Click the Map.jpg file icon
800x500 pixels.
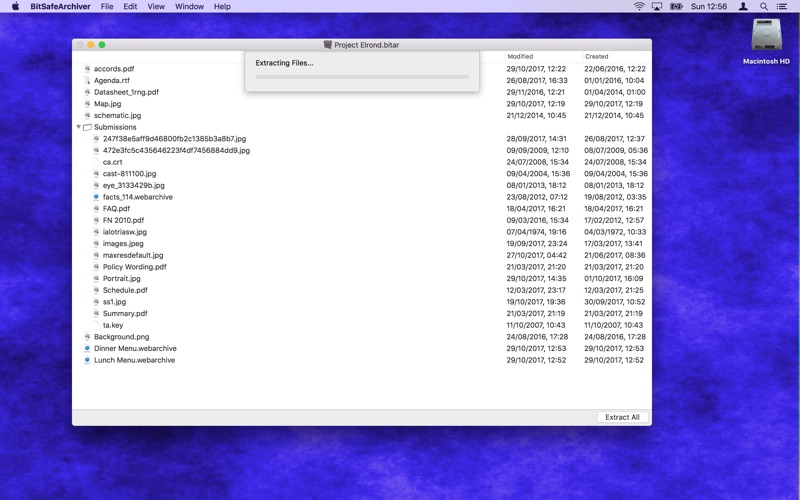coord(87,104)
